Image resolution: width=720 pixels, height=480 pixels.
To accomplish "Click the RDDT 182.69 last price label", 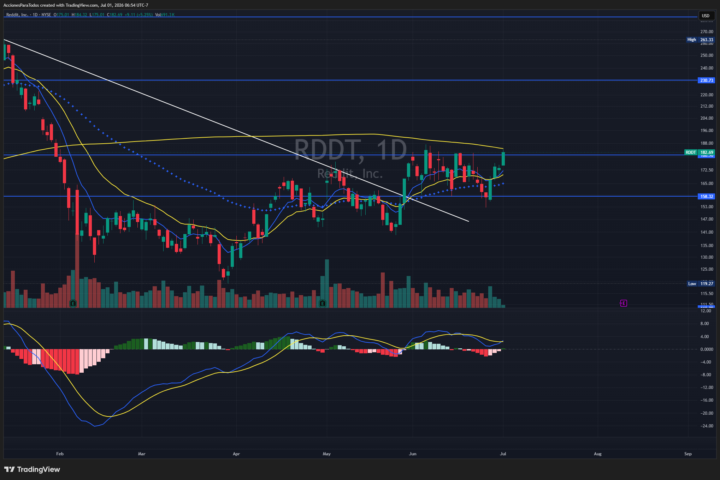I will [x=699, y=152].
